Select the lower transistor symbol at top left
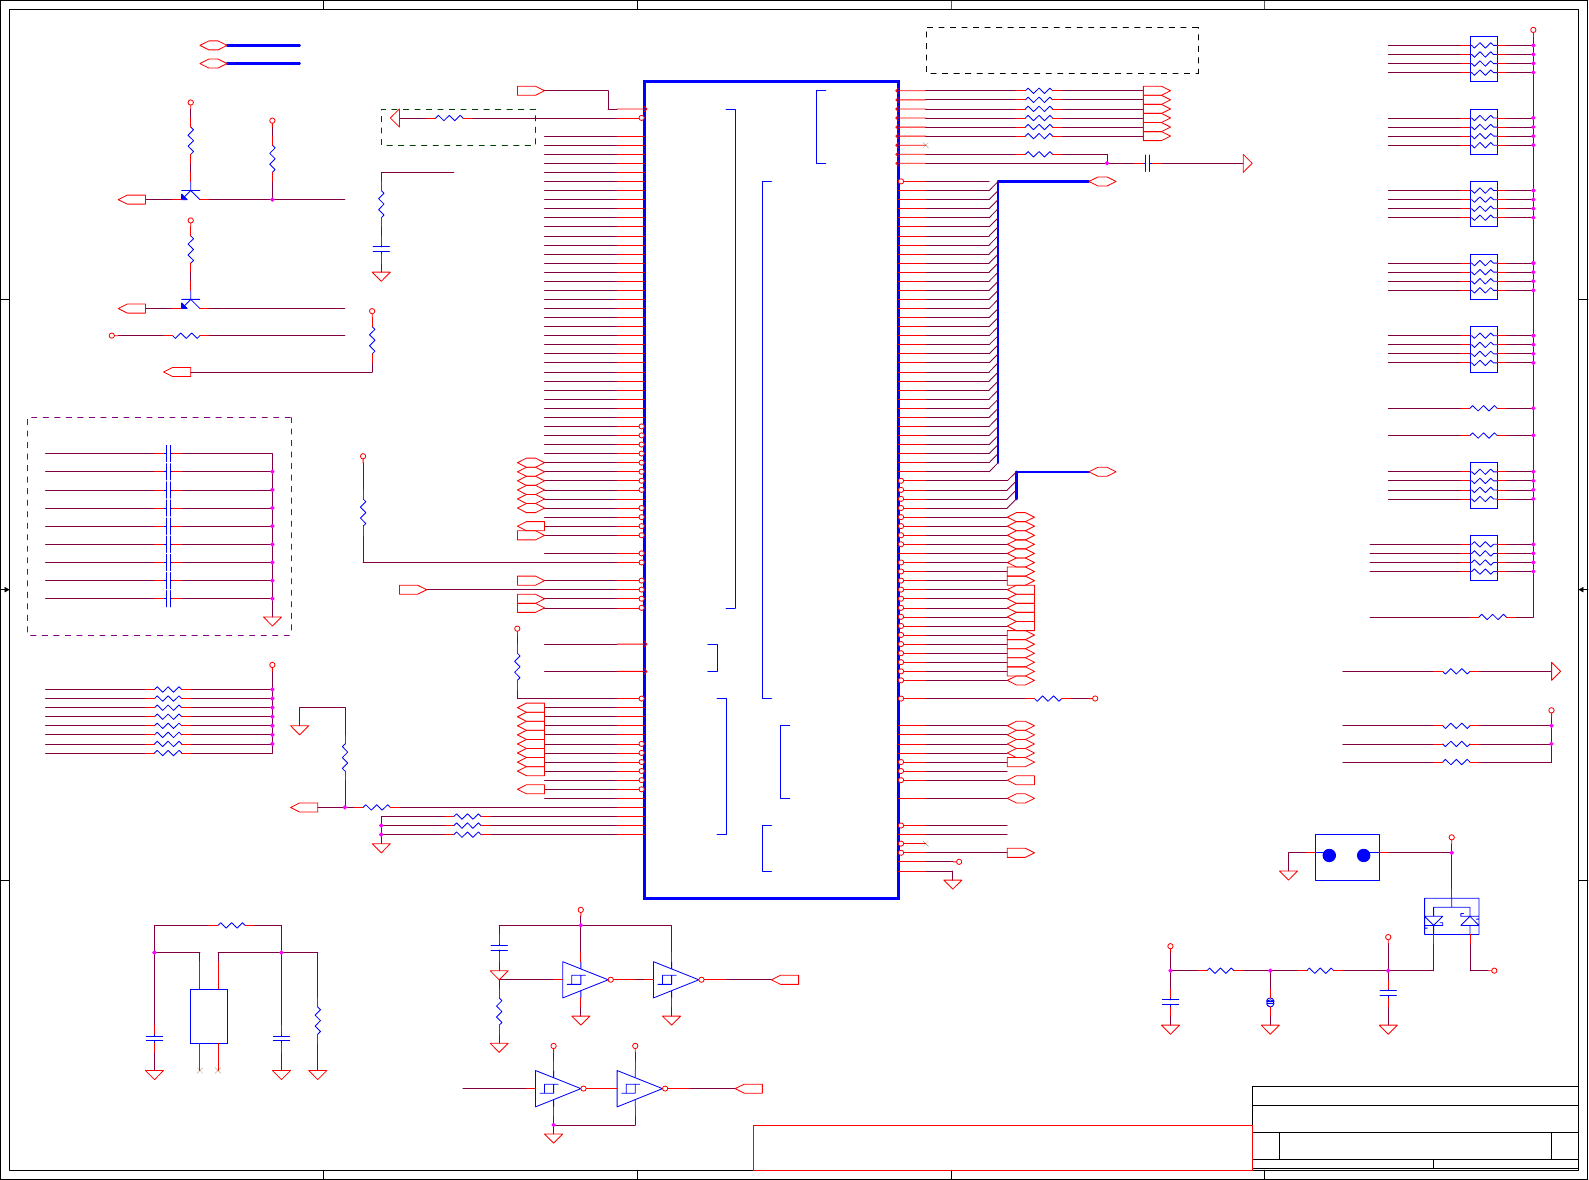The height and width of the screenshot is (1180, 1589). 190,302
